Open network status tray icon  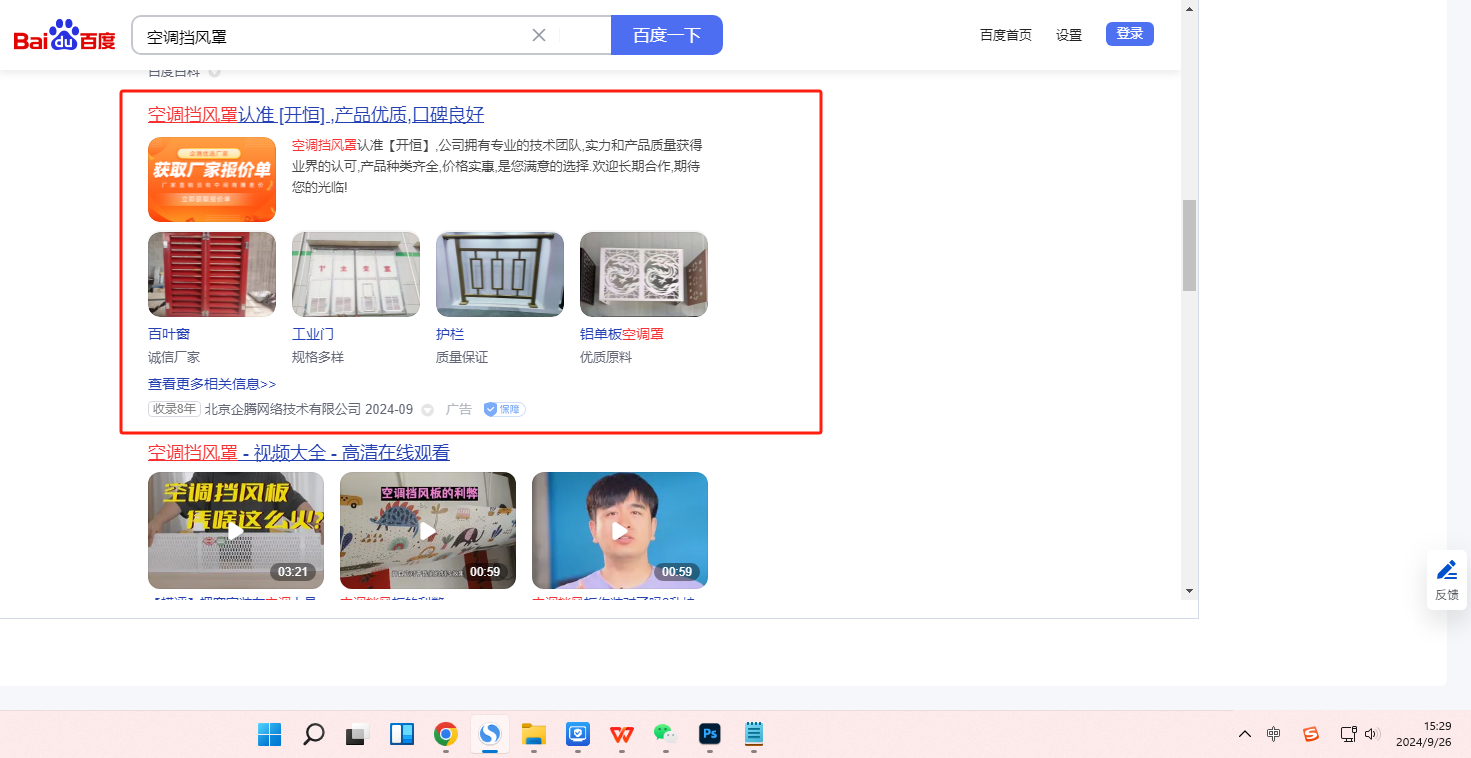click(1348, 734)
